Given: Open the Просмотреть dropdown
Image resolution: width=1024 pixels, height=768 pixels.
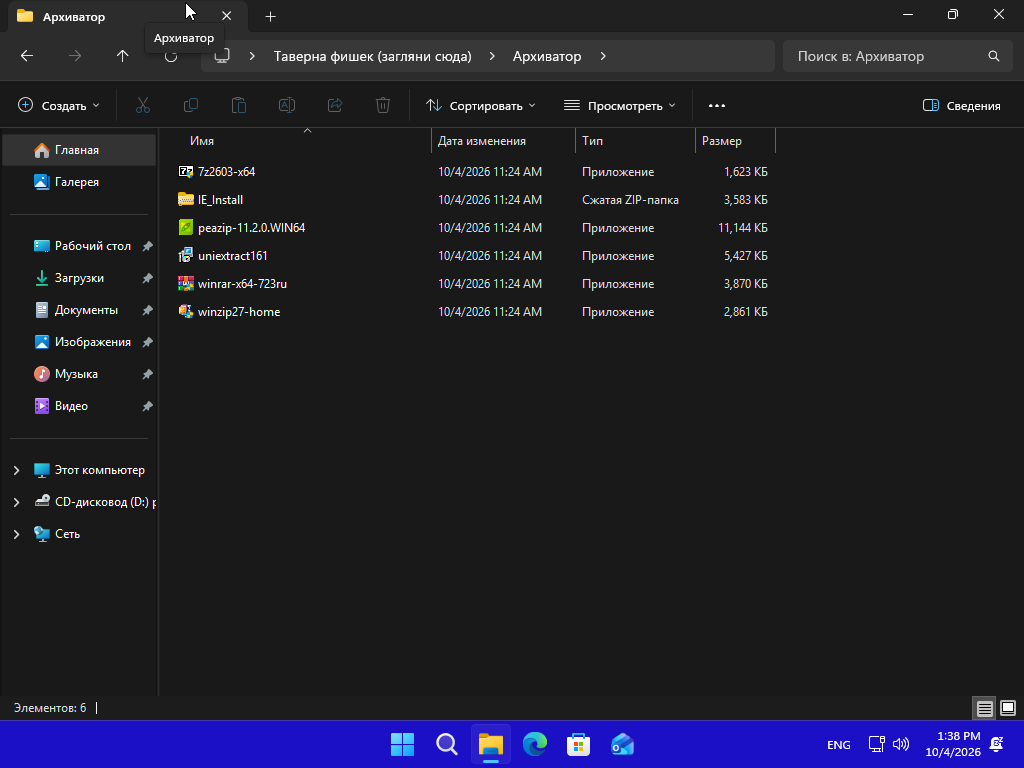Looking at the screenshot, I should tap(620, 105).
